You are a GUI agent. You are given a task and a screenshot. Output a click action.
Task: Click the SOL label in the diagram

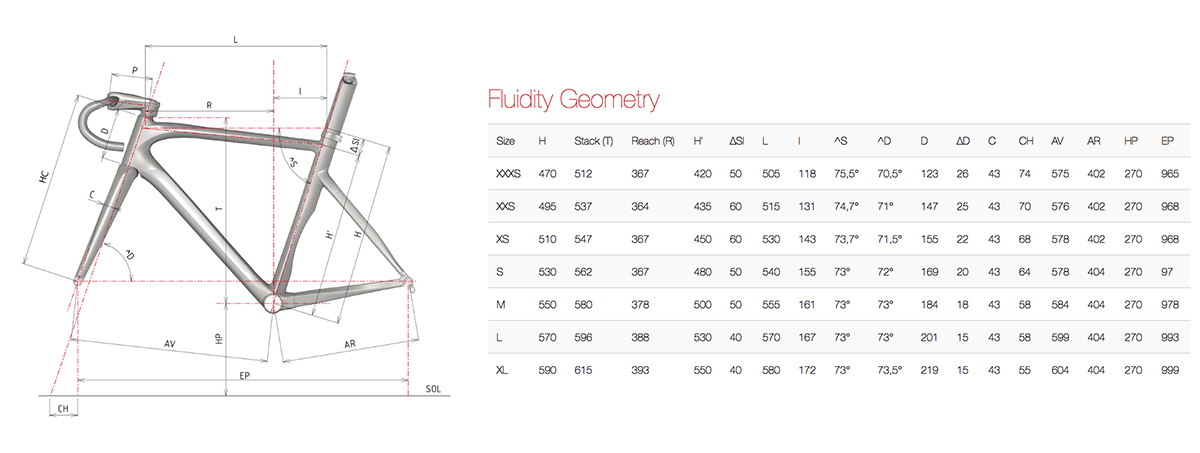coord(432,388)
